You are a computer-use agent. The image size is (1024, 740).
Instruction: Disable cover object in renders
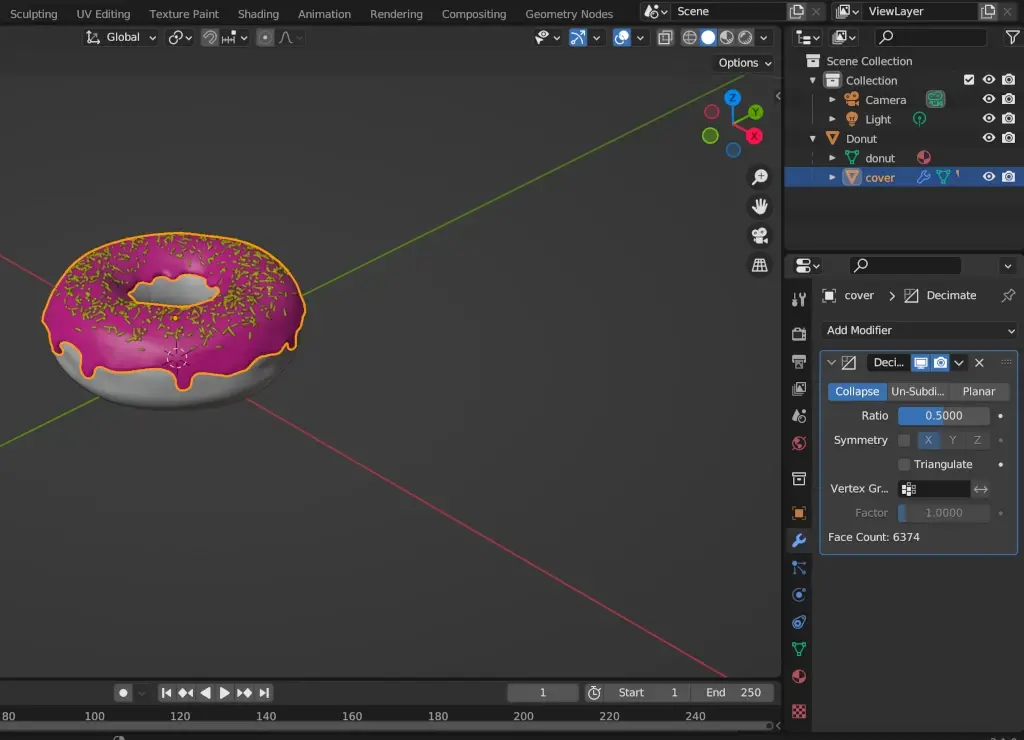[1008, 177]
